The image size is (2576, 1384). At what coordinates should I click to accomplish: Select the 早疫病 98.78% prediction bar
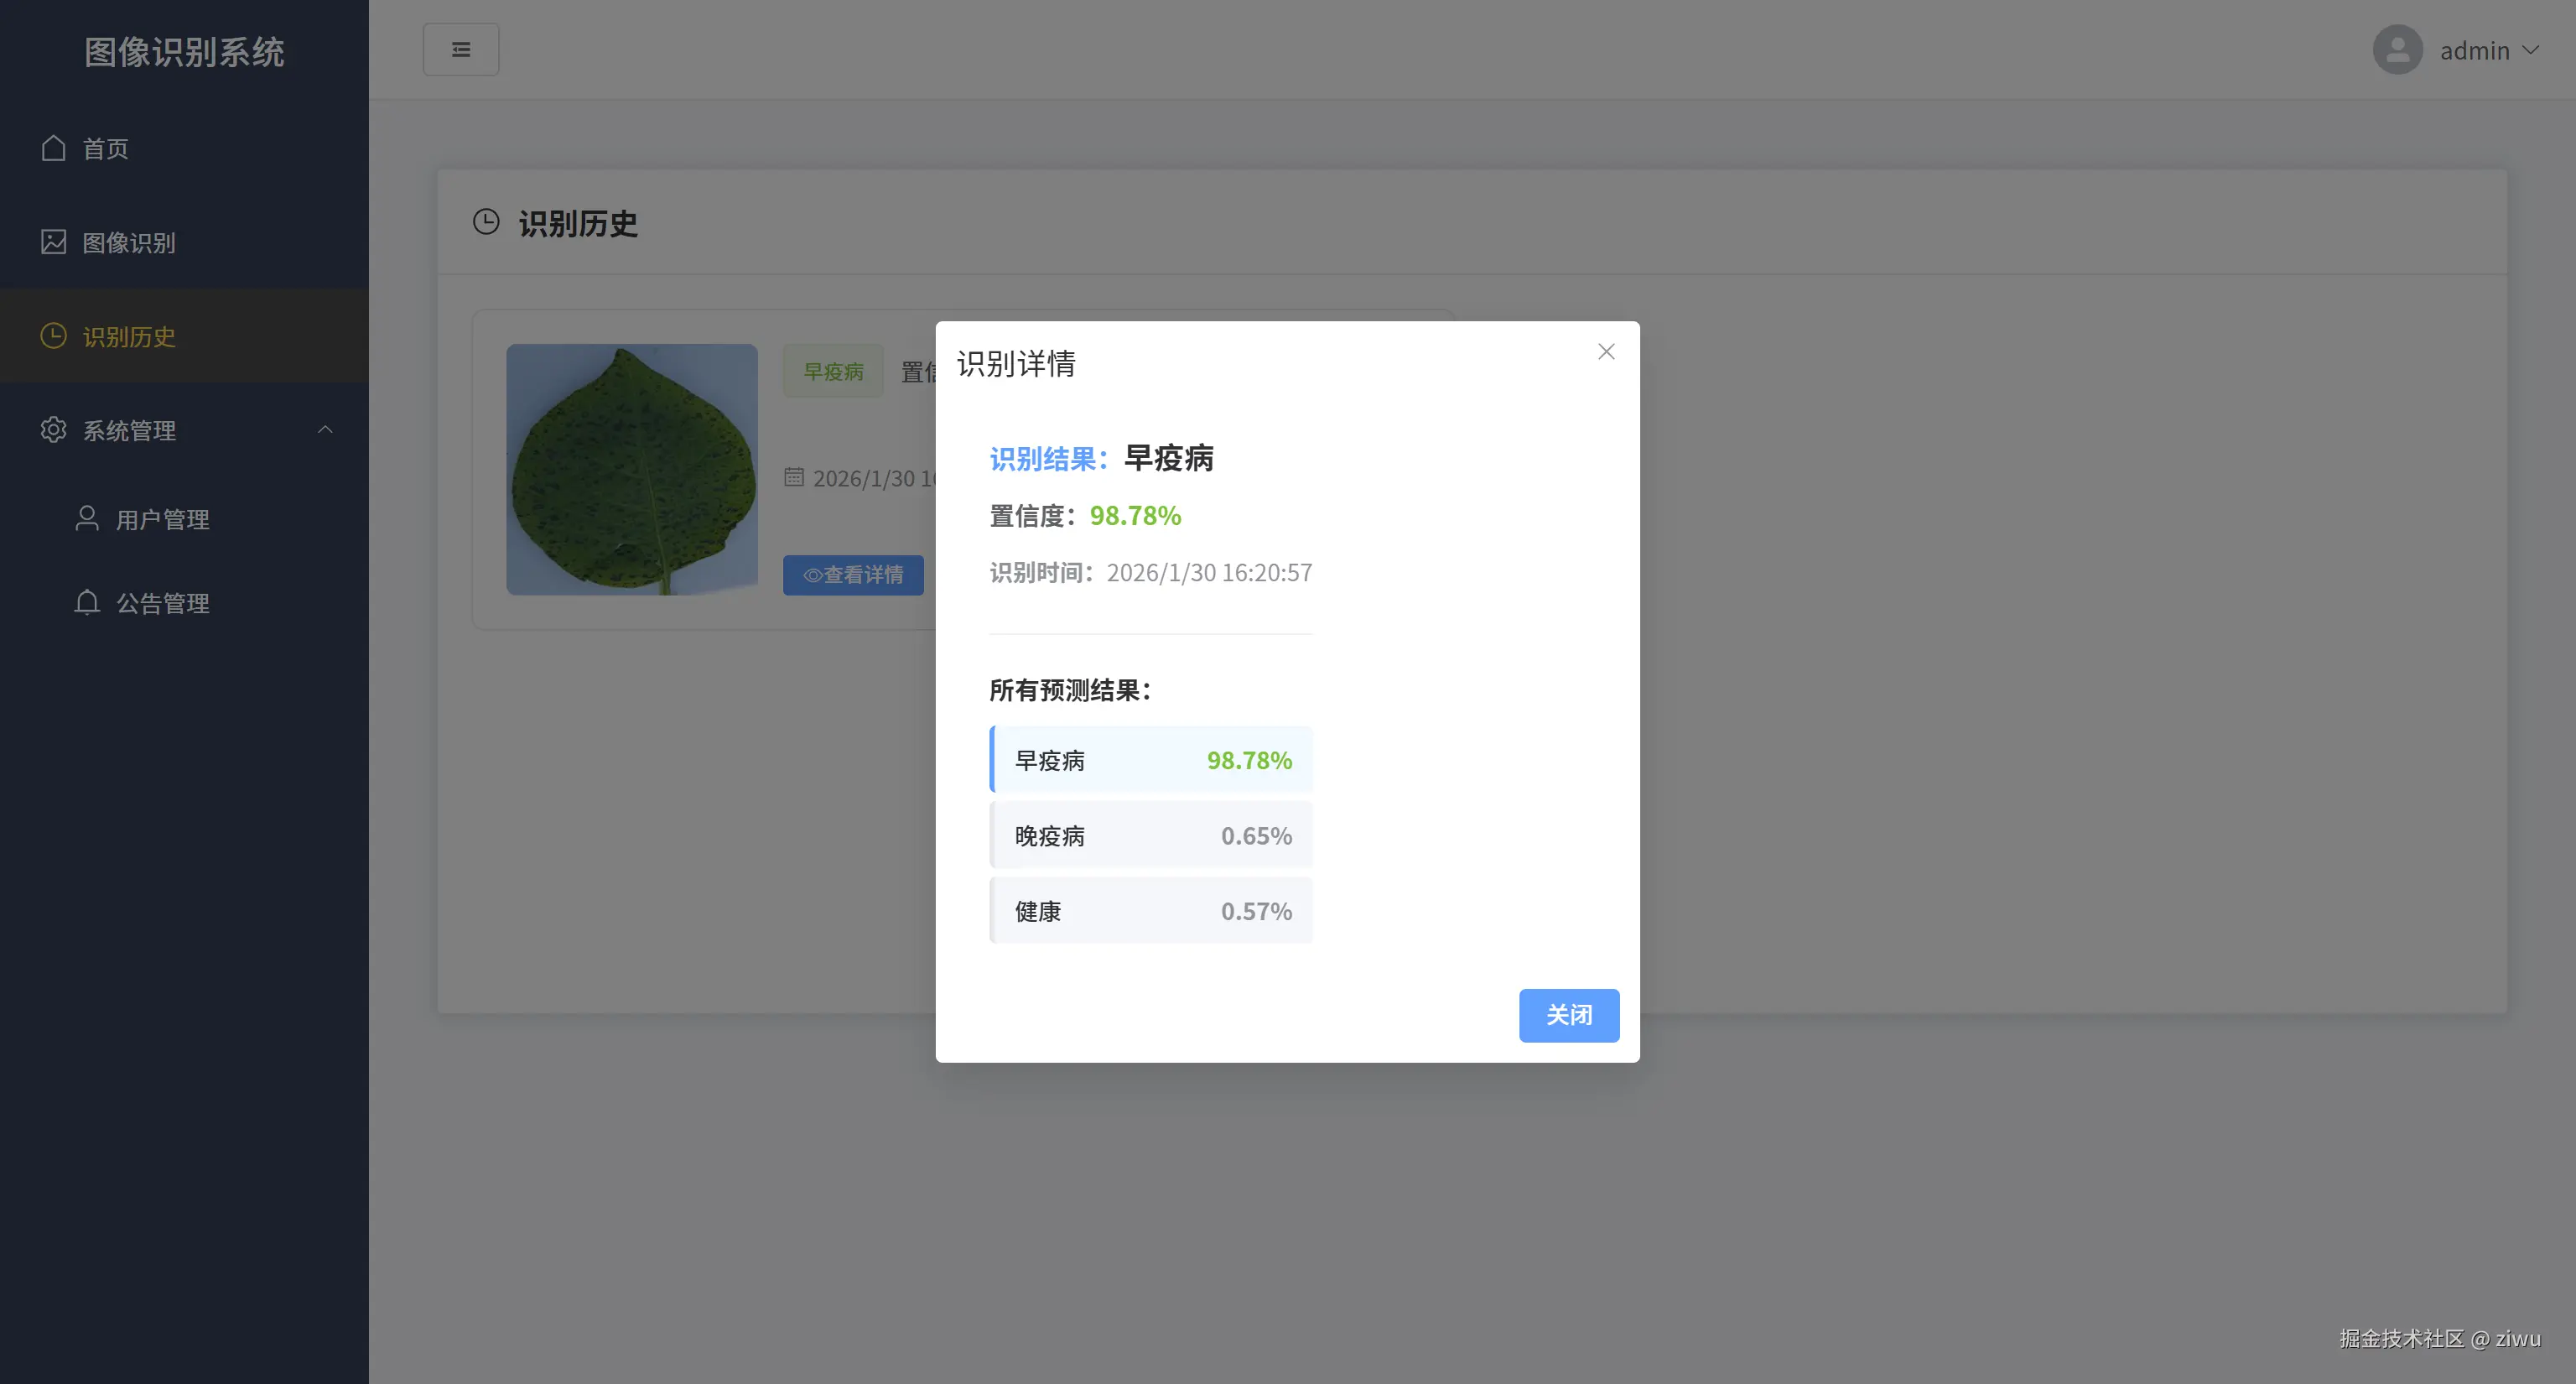coord(1151,759)
